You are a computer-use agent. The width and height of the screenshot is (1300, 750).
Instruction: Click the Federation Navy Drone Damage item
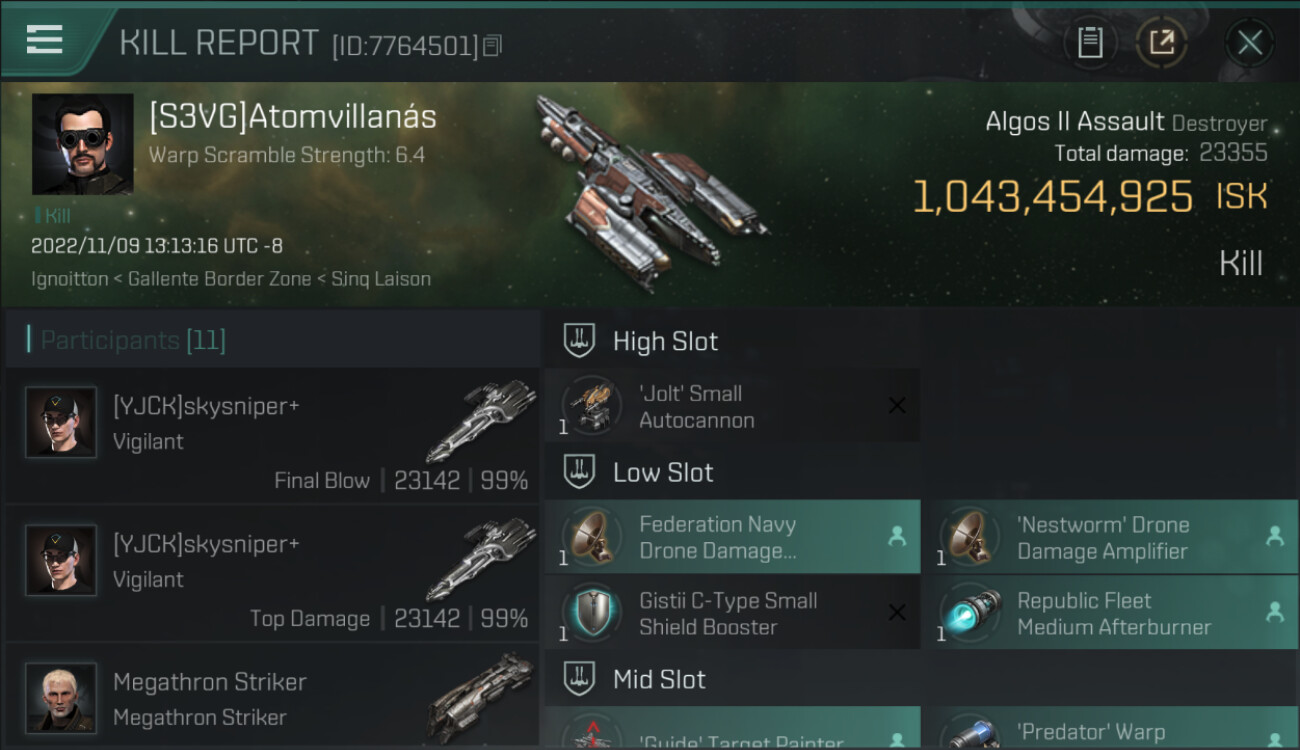pos(732,537)
